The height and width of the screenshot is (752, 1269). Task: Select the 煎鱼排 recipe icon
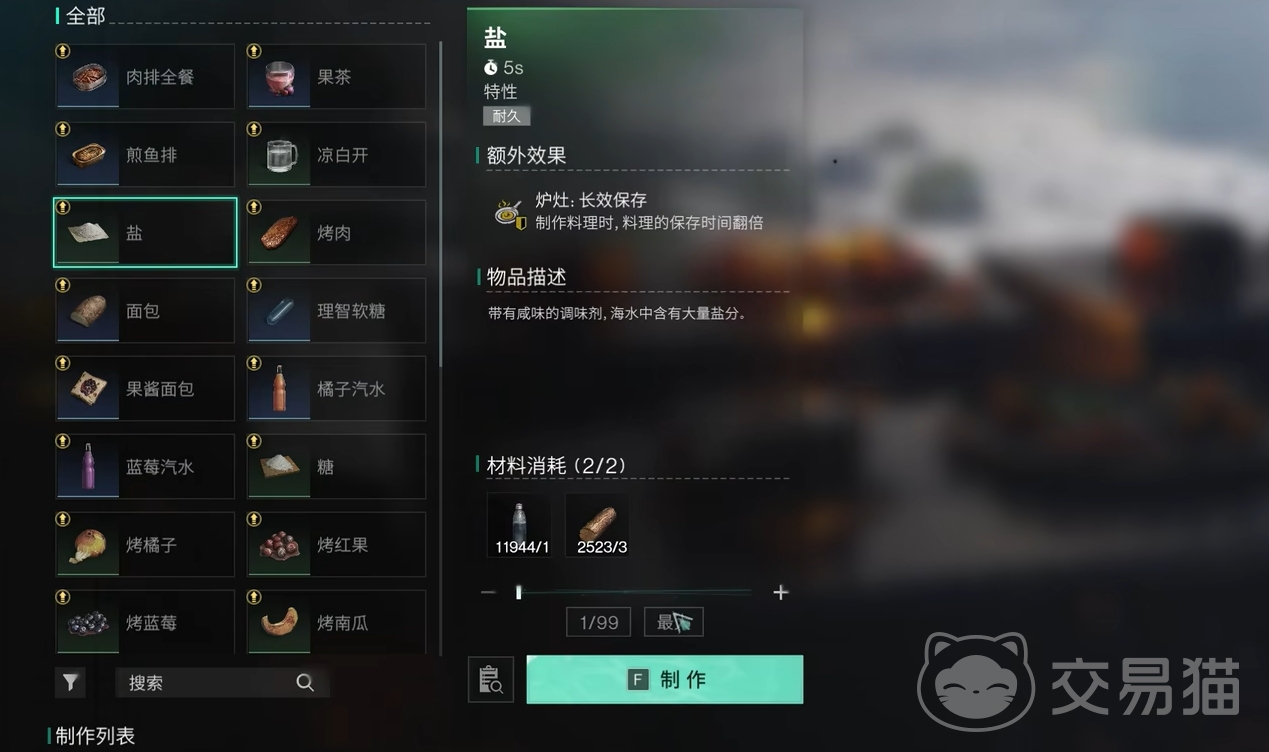(89, 156)
